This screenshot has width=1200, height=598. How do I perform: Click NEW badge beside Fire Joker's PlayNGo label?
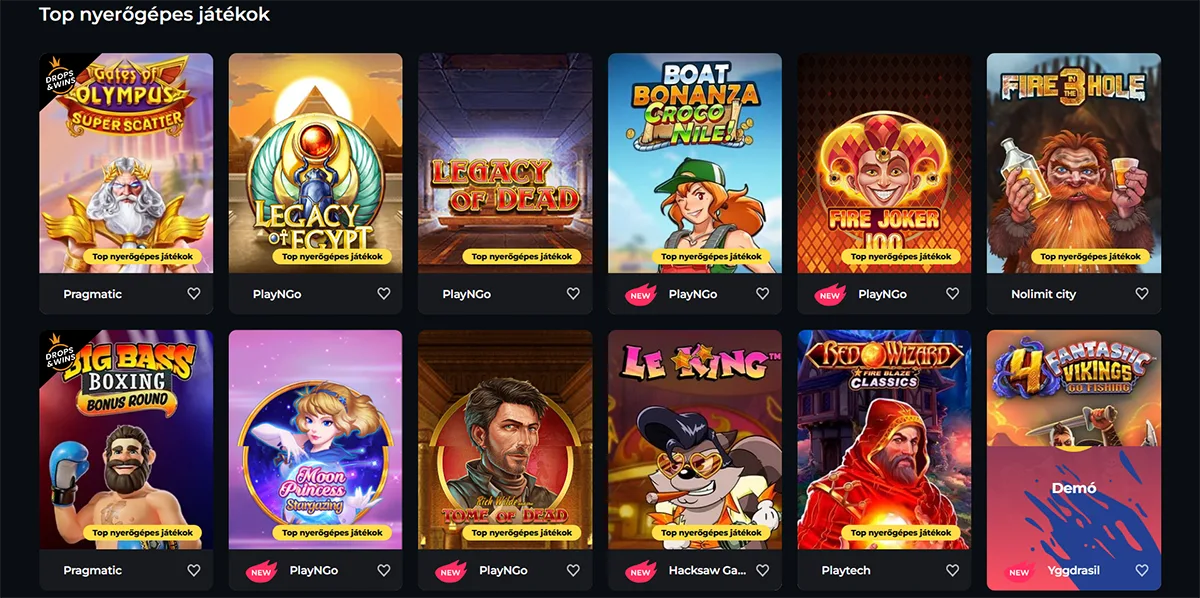pyautogui.click(x=830, y=295)
